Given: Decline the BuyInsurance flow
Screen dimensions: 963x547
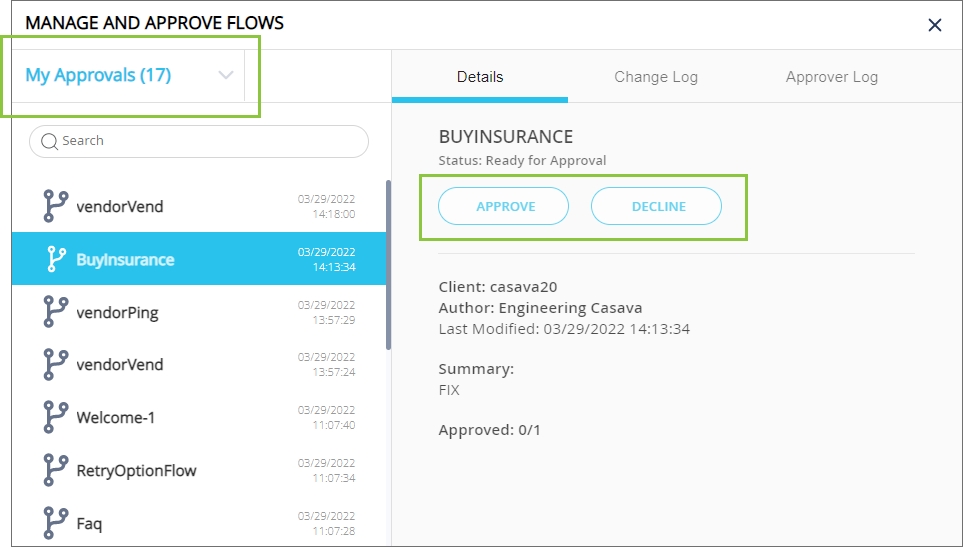Looking at the screenshot, I should [x=657, y=206].
